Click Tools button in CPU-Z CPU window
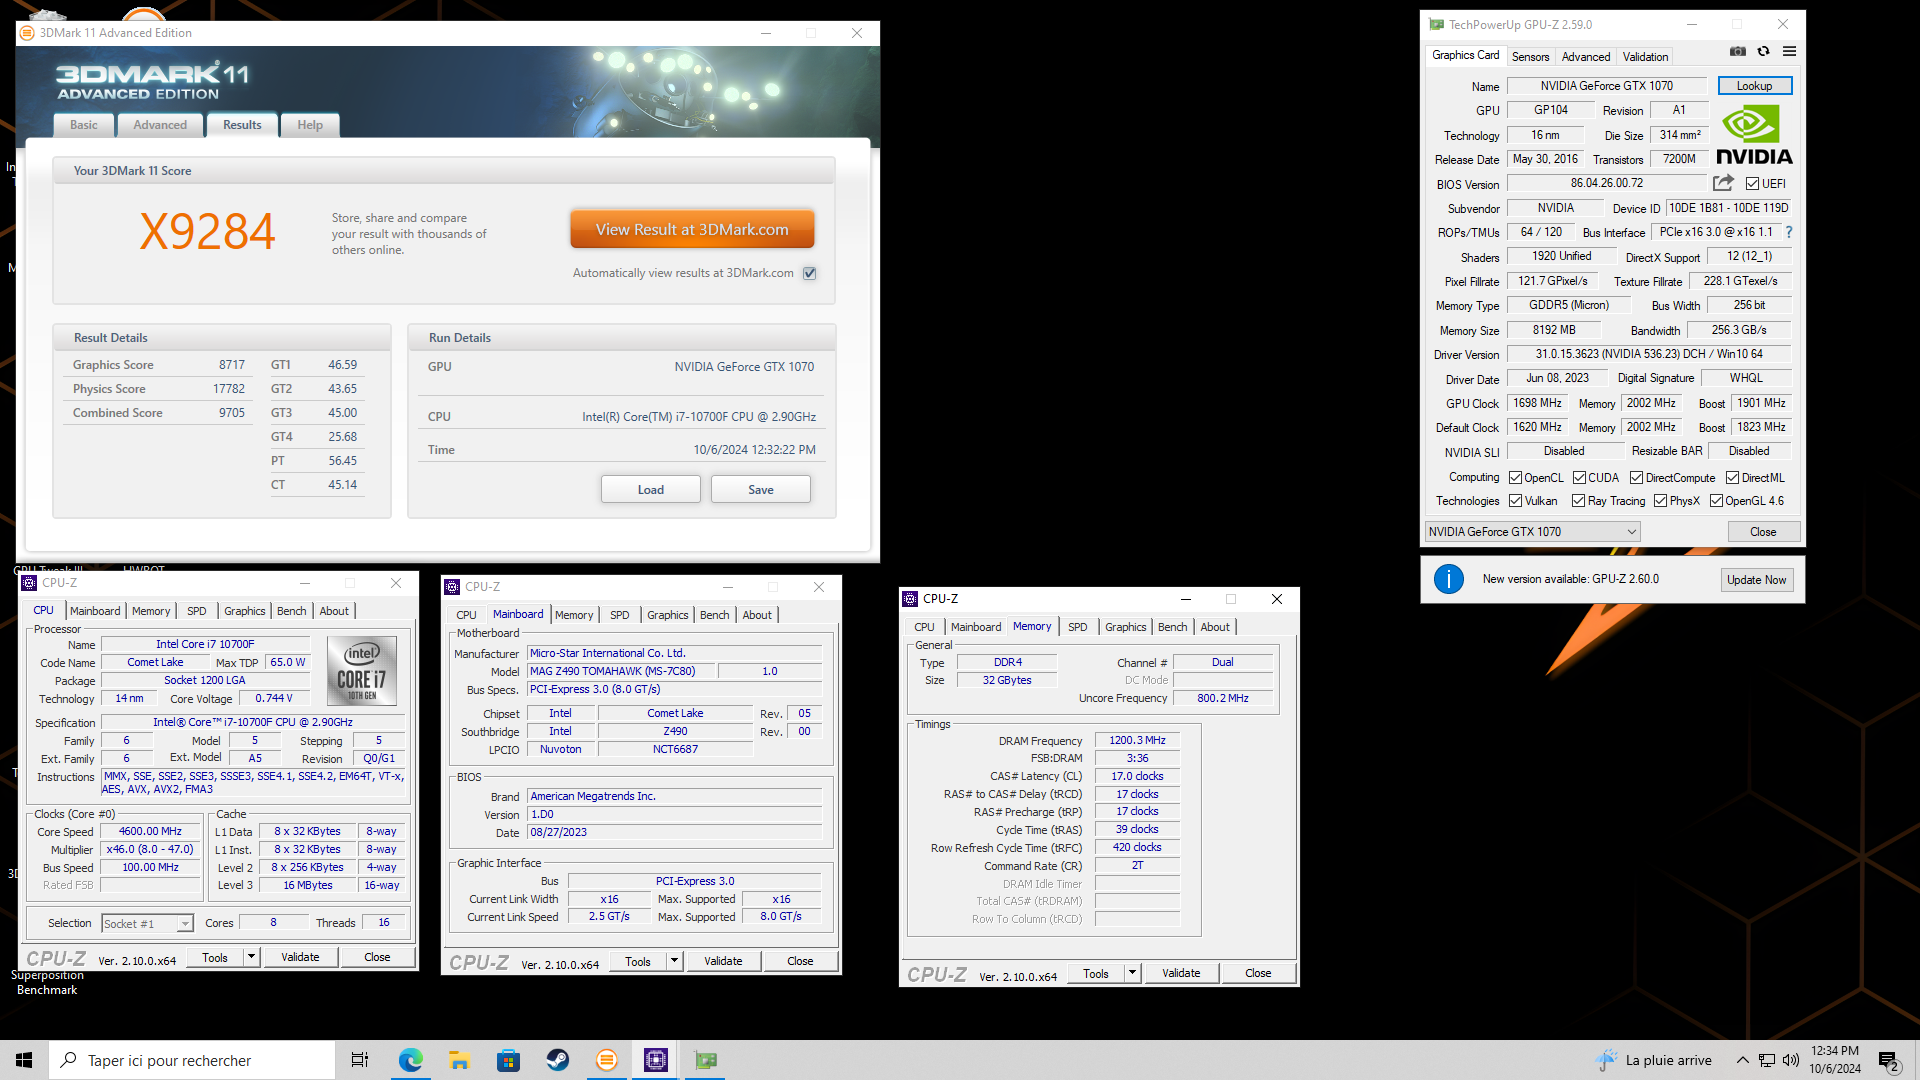This screenshot has width=1920, height=1080. pos(215,957)
